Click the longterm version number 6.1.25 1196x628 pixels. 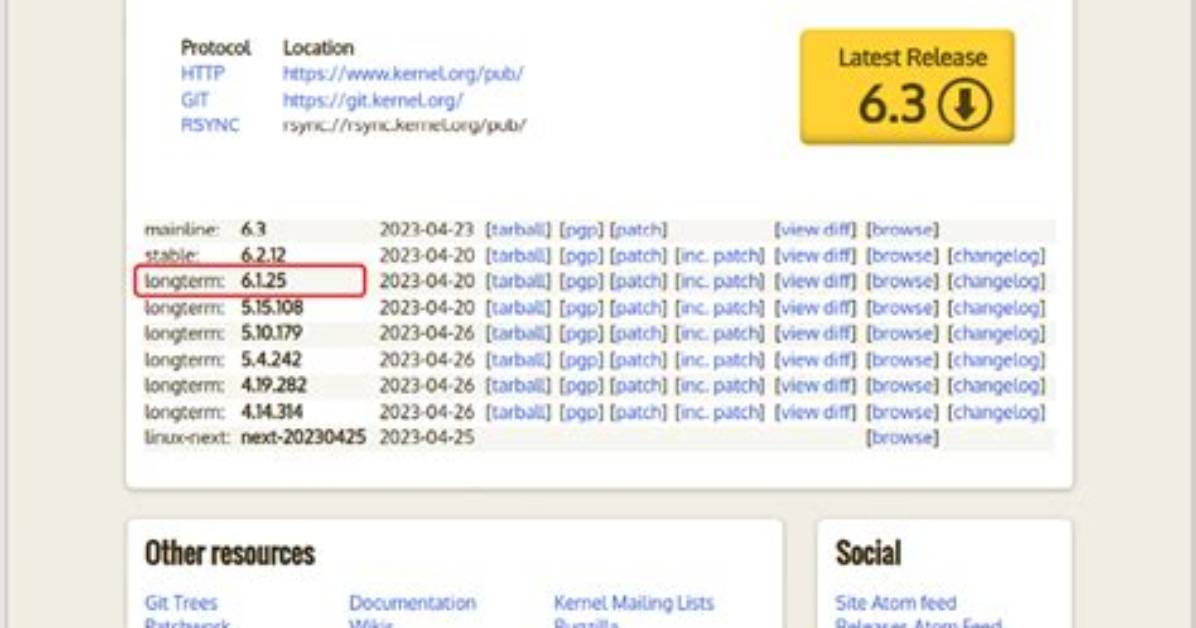click(x=264, y=281)
